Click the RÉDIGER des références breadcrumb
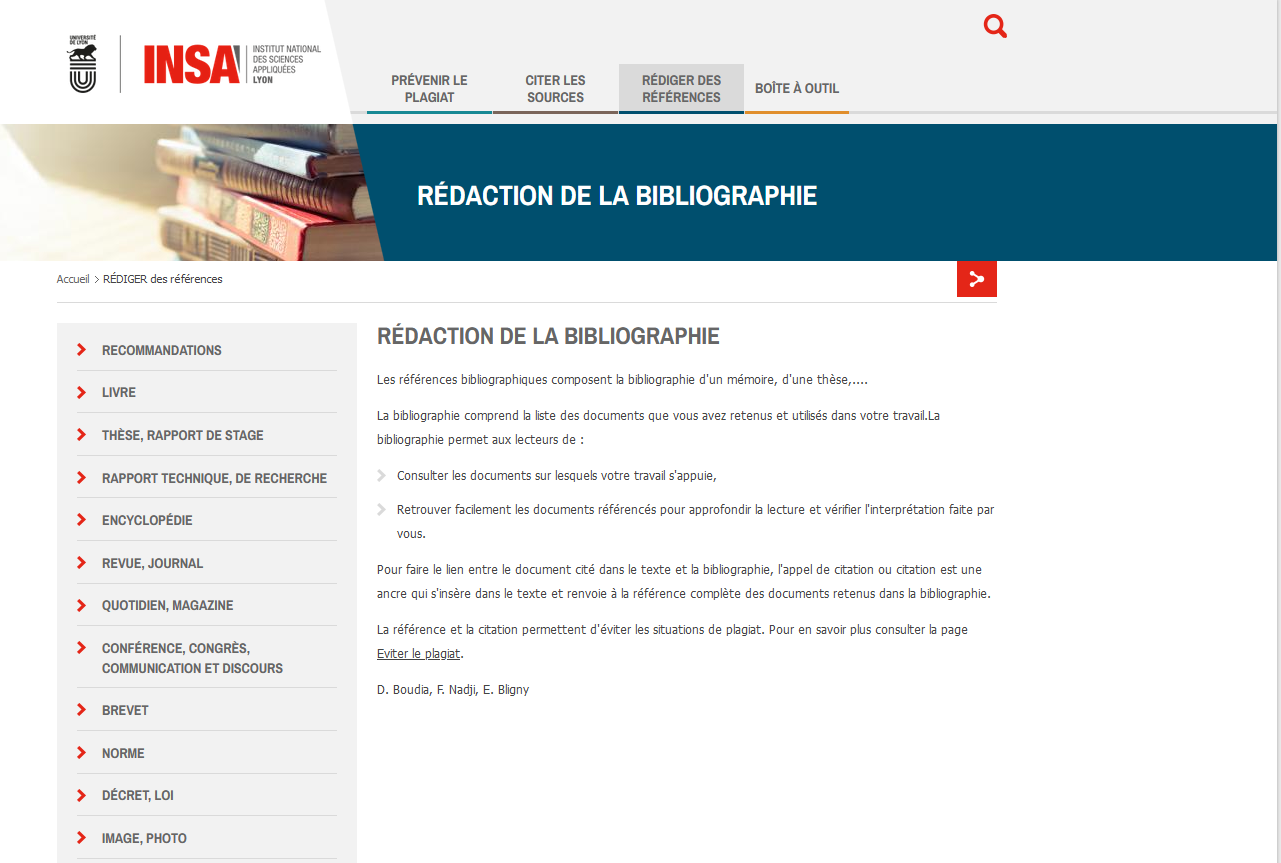The height and width of the screenshot is (863, 1281). tap(163, 279)
